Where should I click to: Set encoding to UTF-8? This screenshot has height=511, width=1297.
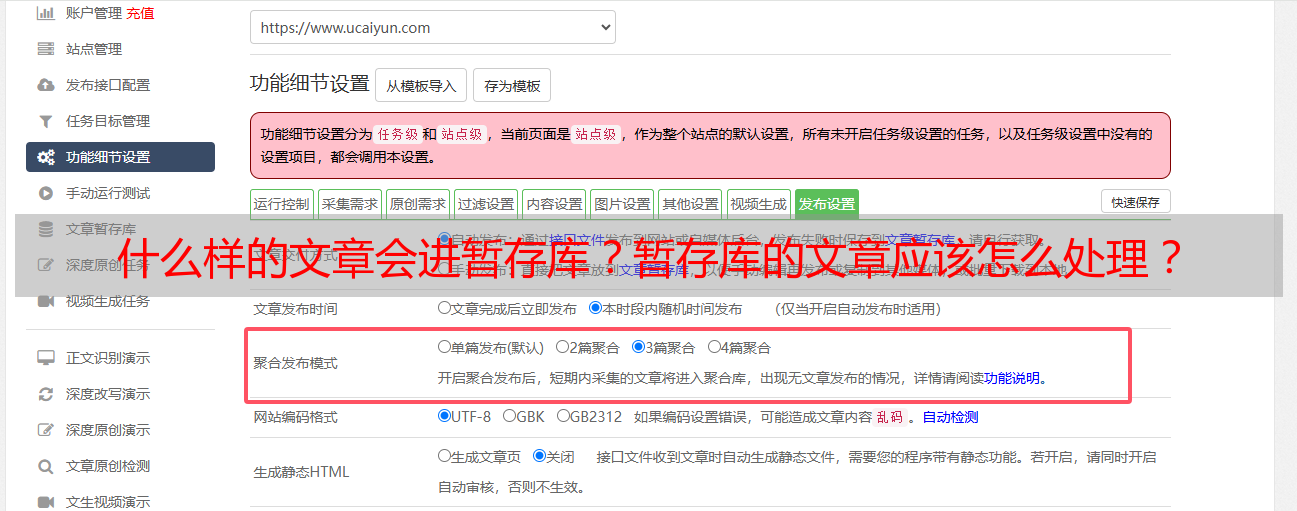coord(444,416)
